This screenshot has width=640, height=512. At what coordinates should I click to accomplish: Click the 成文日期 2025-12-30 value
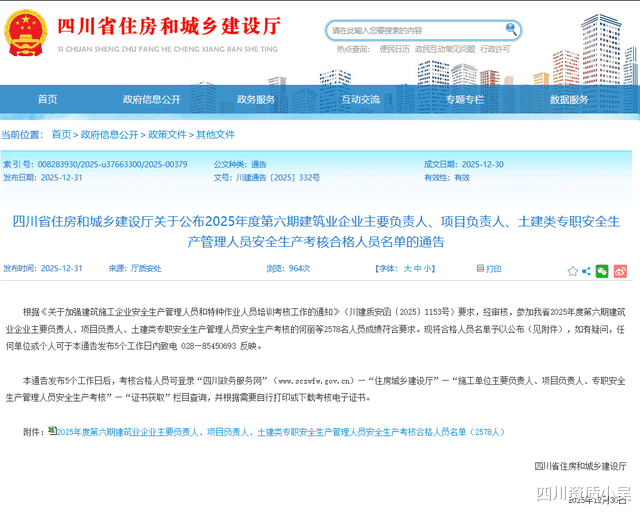click(x=482, y=164)
